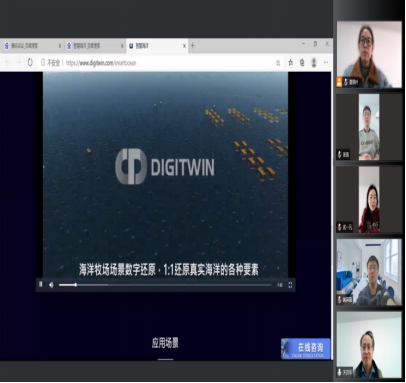The image size is (406, 383).
Task: Click the 在线咨询 online consultation button
Action: point(306,349)
